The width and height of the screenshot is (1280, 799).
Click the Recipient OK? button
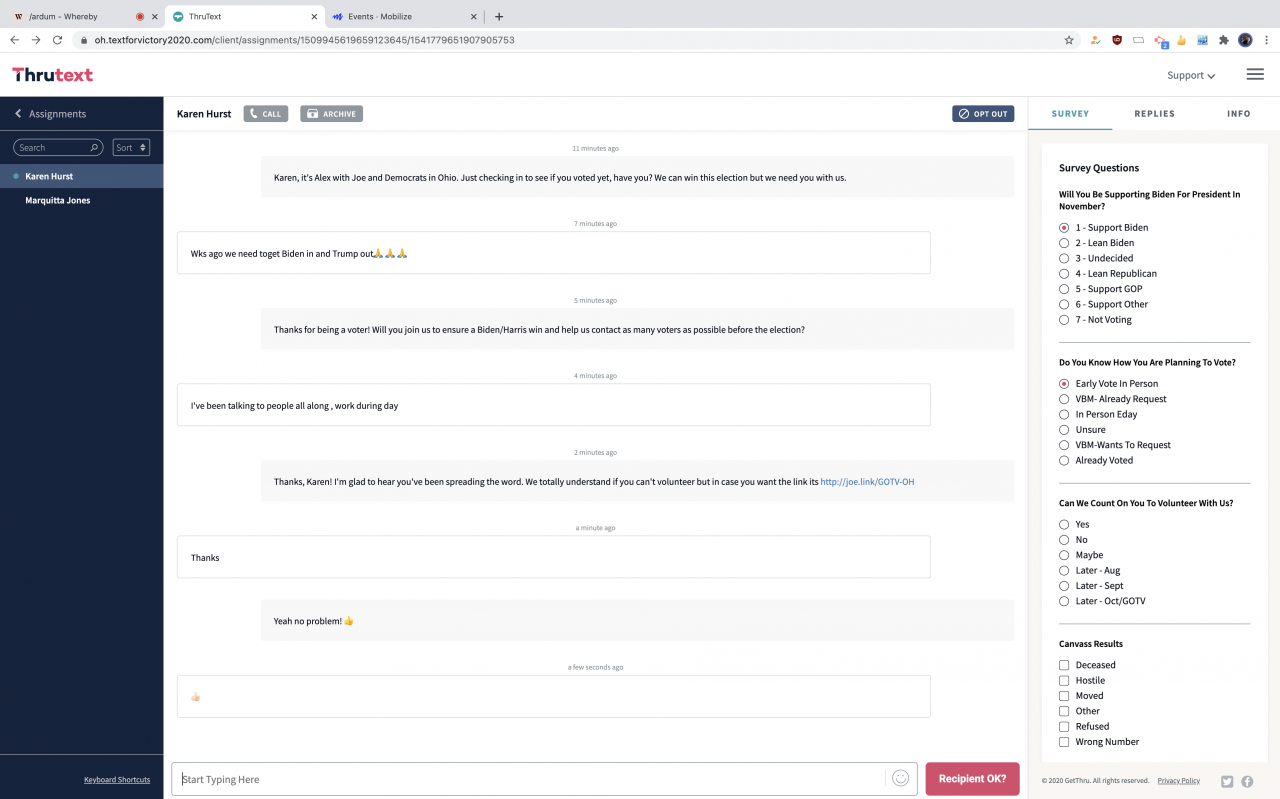point(973,779)
